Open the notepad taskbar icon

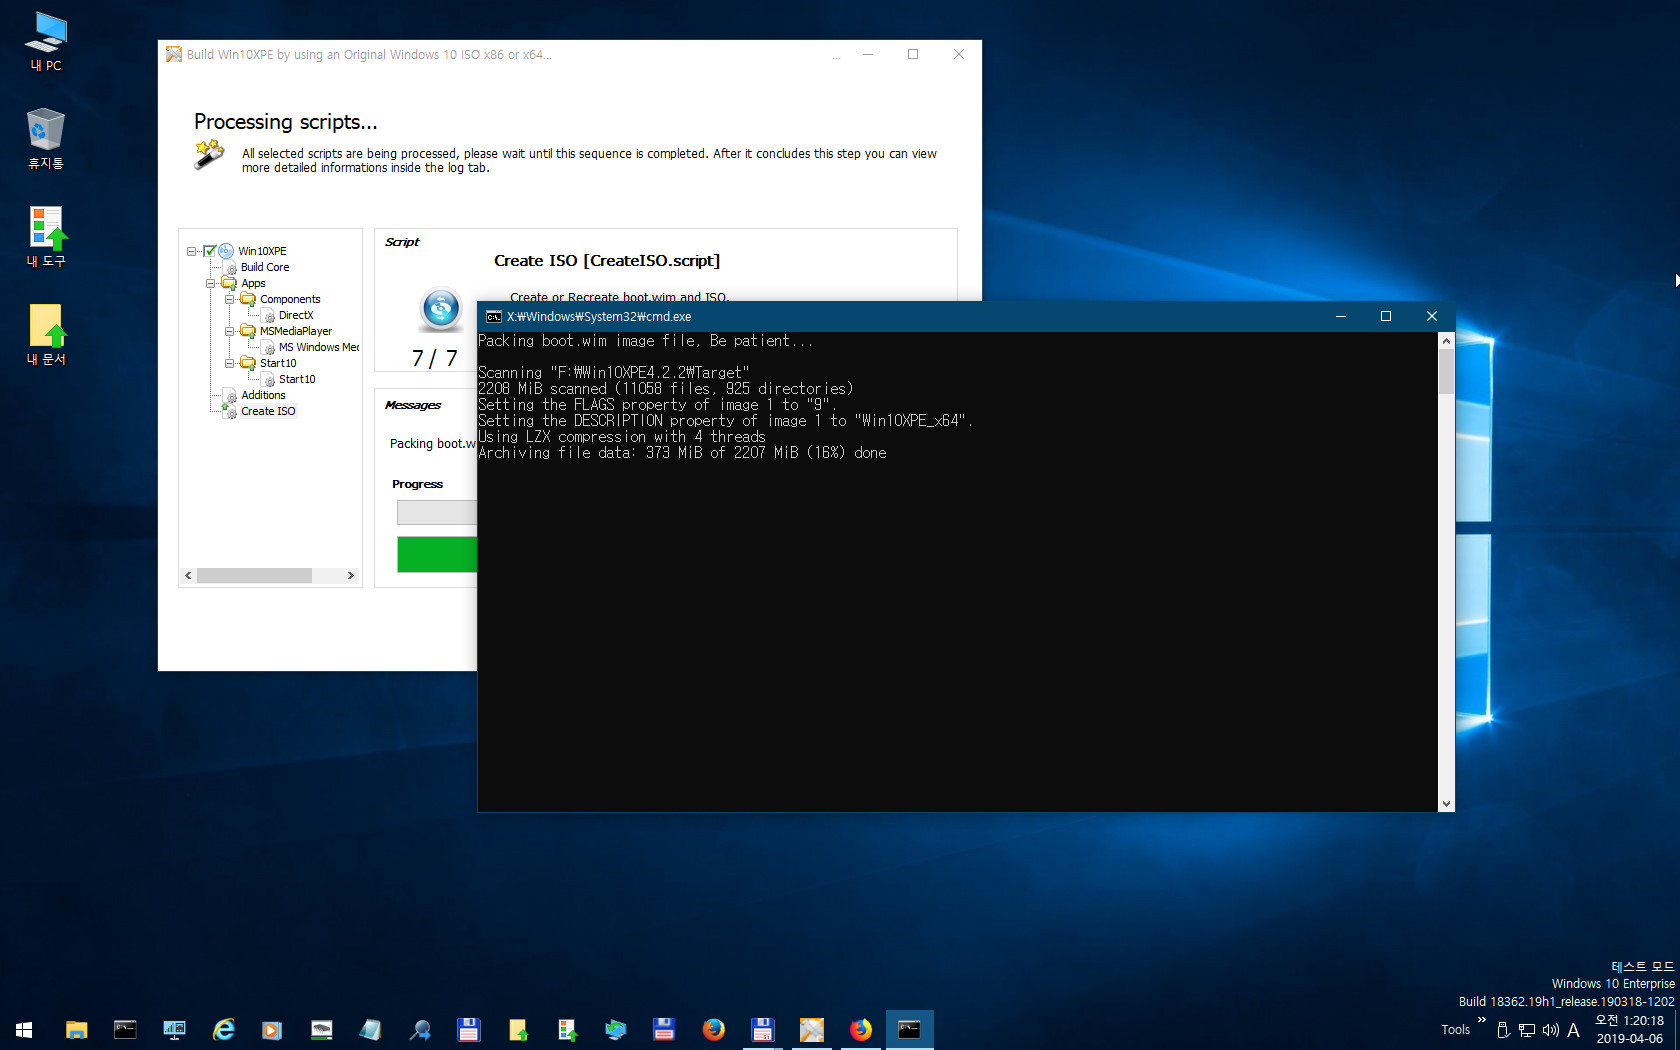coord(370,1030)
